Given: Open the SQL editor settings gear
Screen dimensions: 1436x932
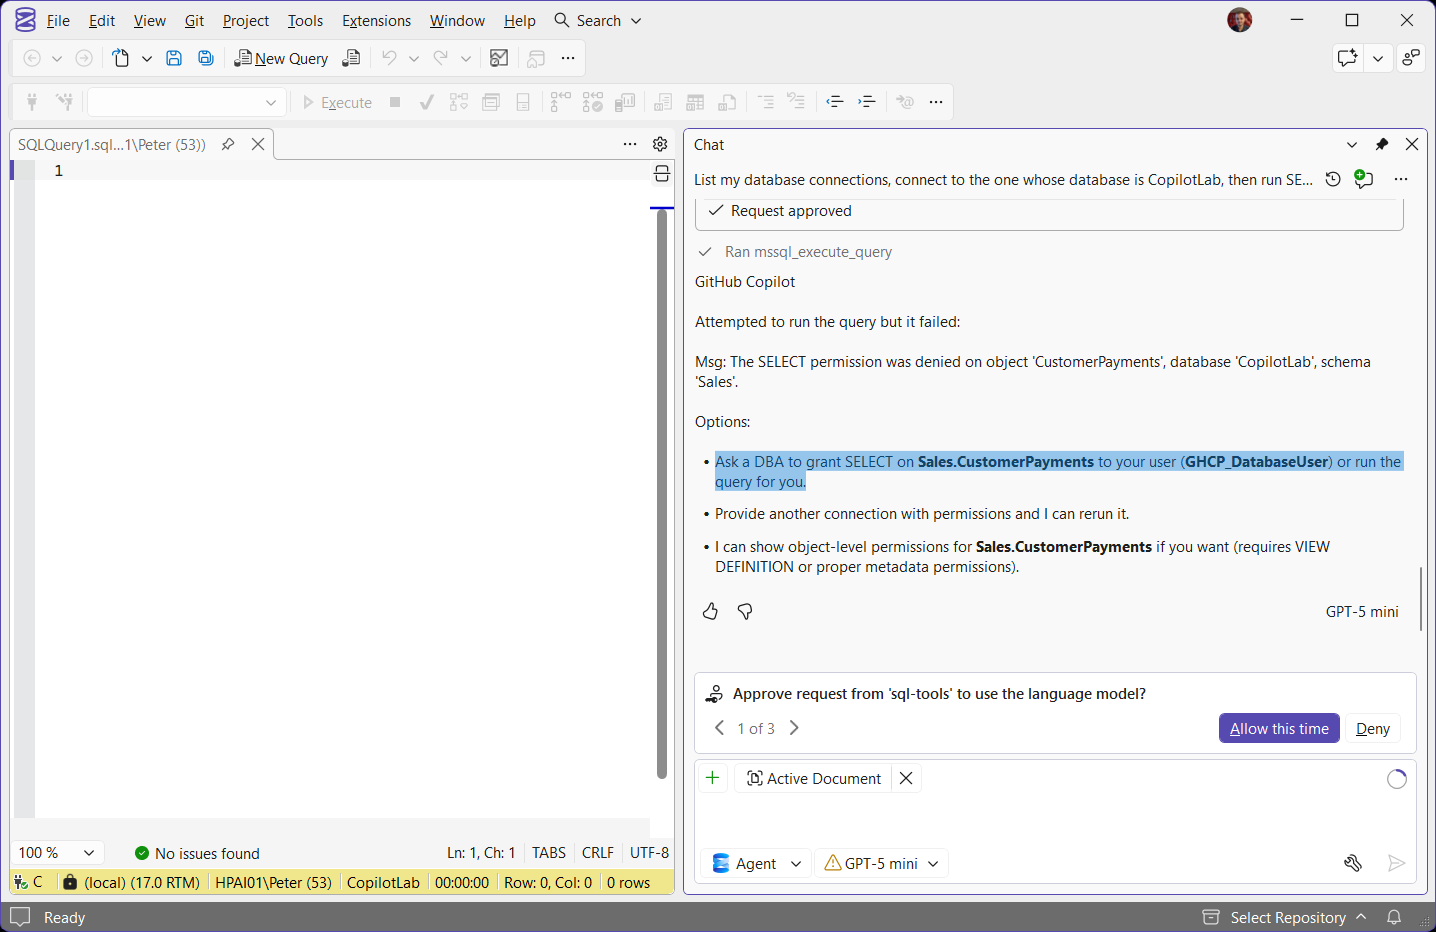Looking at the screenshot, I should (660, 144).
